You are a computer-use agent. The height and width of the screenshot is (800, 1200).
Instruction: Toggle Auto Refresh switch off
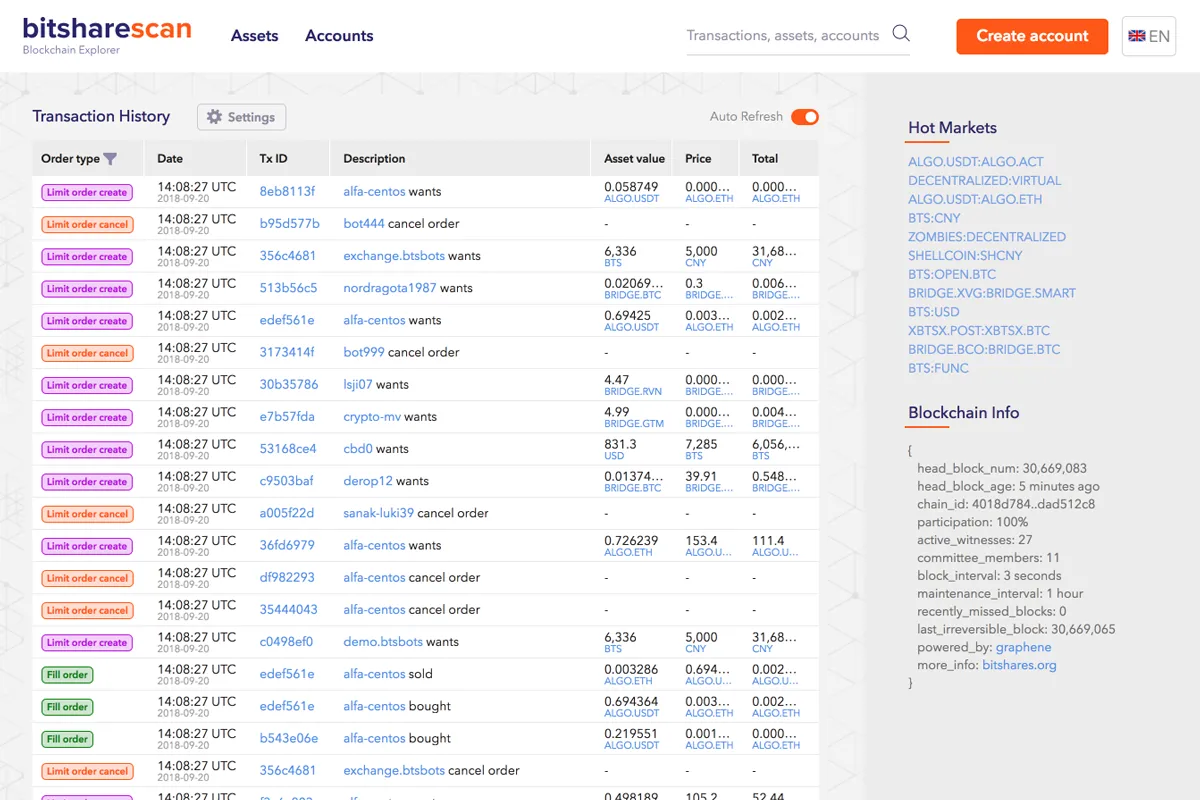pyautogui.click(x=805, y=117)
